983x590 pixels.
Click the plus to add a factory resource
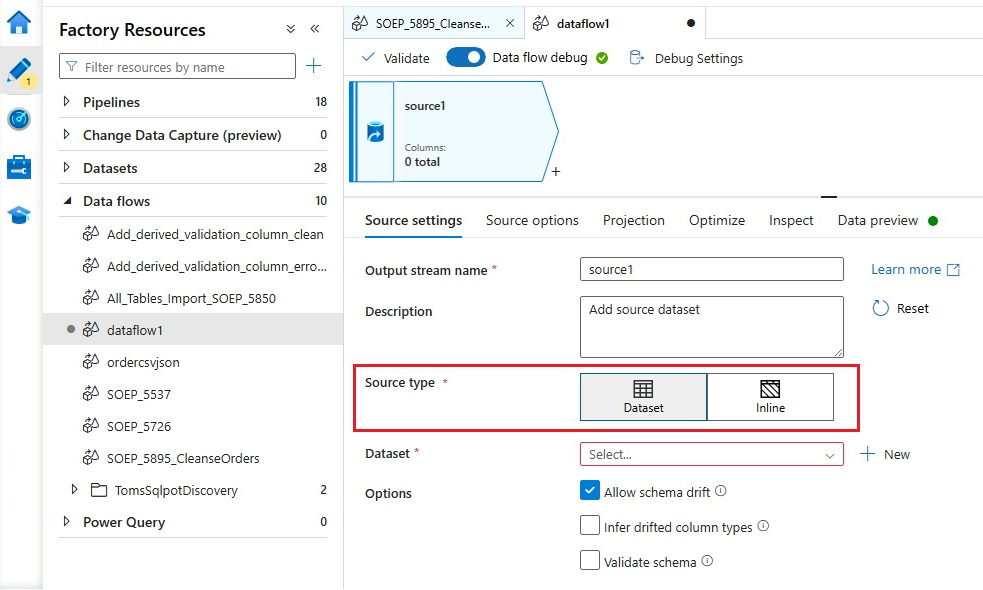314,65
